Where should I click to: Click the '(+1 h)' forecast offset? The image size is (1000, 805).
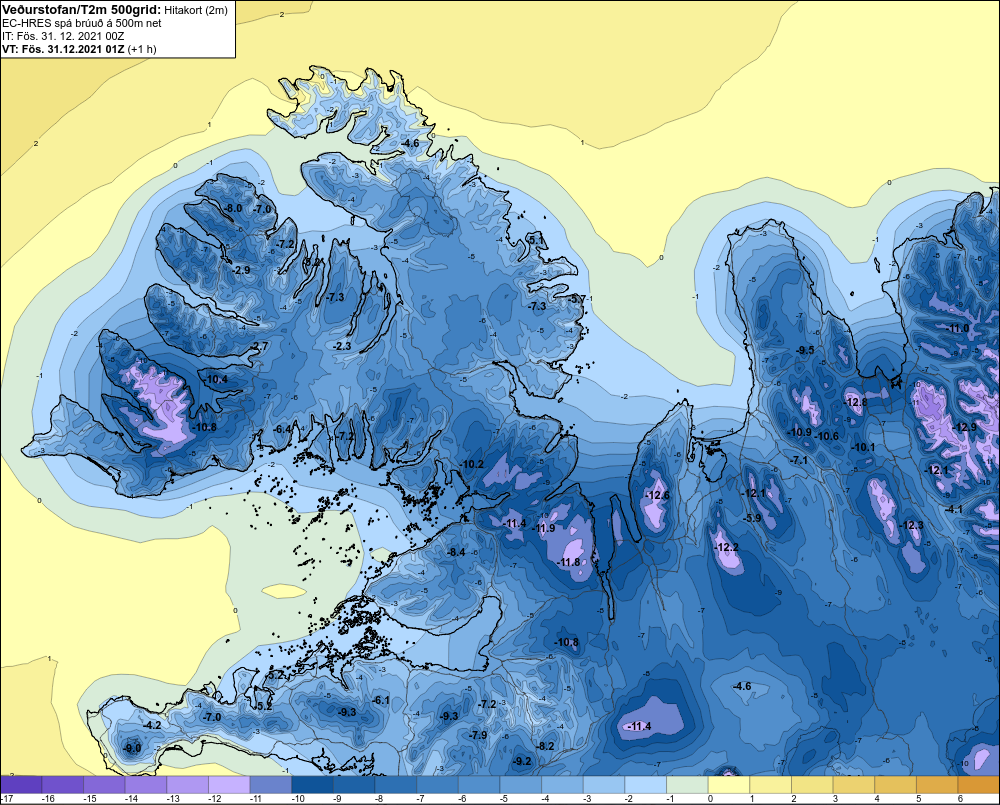coord(142,49)
